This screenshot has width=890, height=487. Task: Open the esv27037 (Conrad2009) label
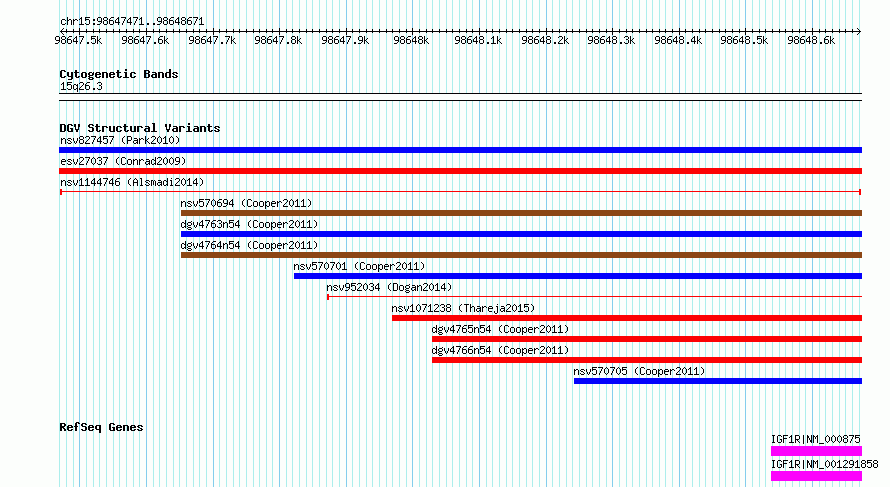pos(123,161)
